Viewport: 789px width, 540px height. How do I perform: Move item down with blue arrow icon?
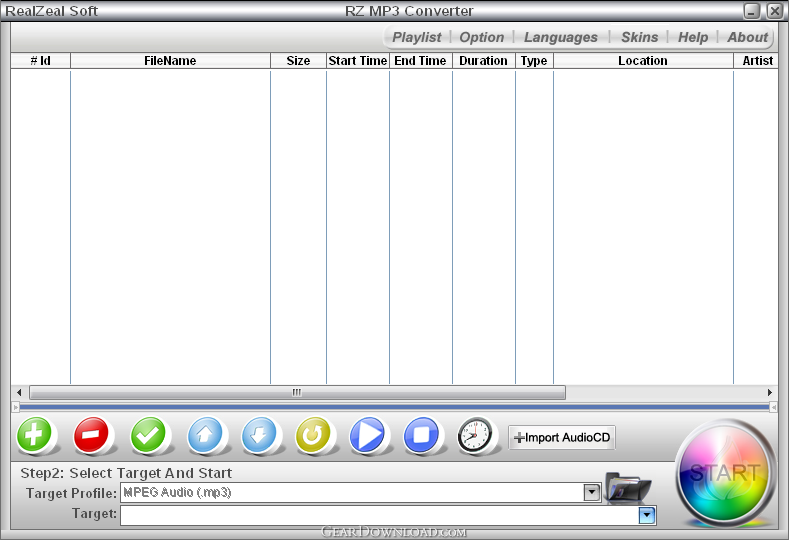coord(260,436)
